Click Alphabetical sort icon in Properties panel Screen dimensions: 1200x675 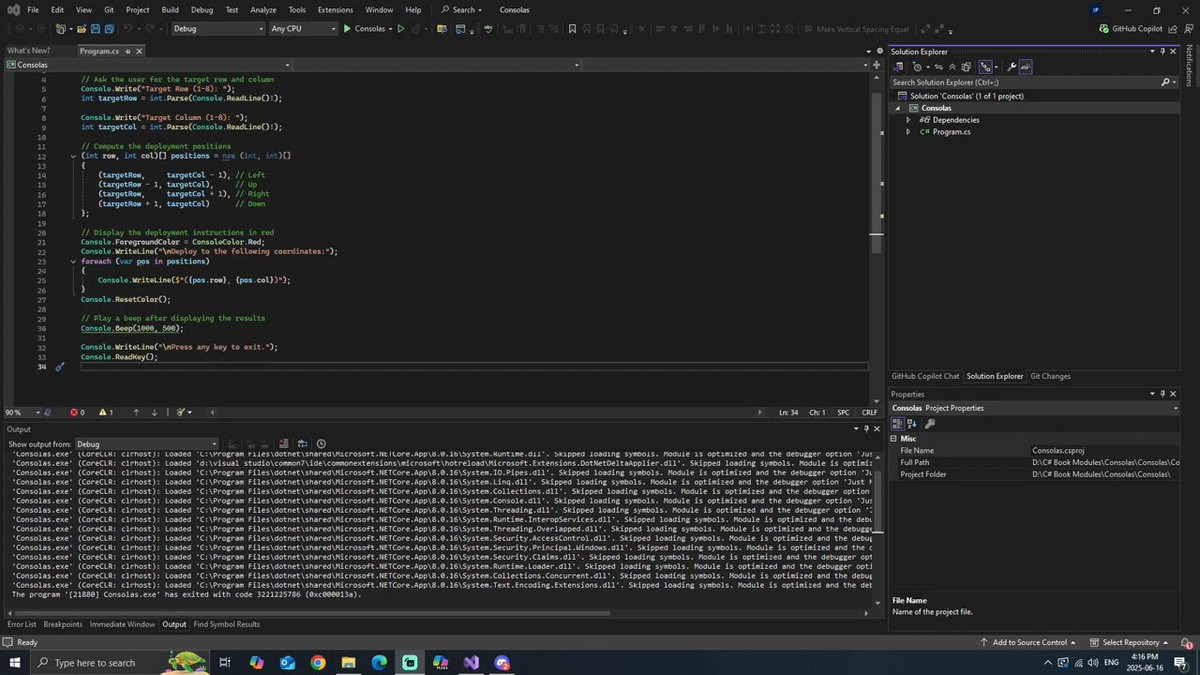tap(912, 424)
